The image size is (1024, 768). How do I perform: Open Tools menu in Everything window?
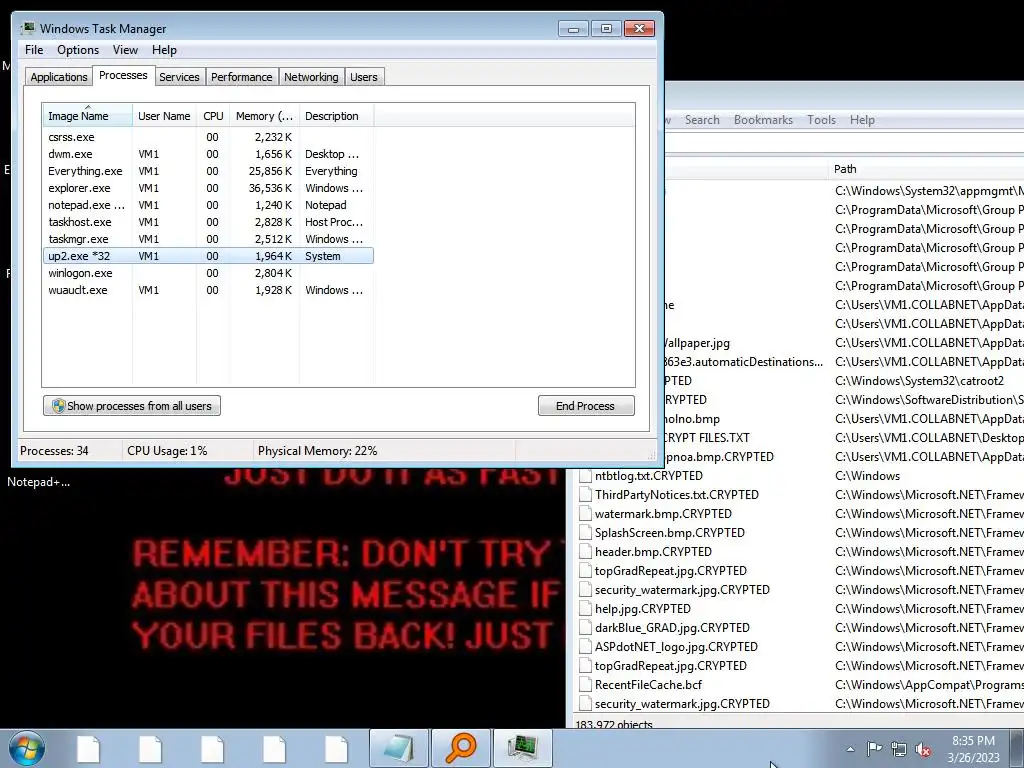[821, 120]
